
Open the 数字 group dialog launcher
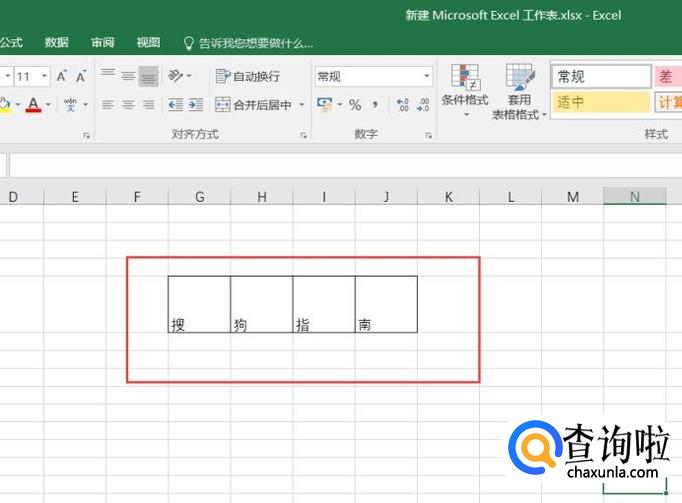coord(428,135)
